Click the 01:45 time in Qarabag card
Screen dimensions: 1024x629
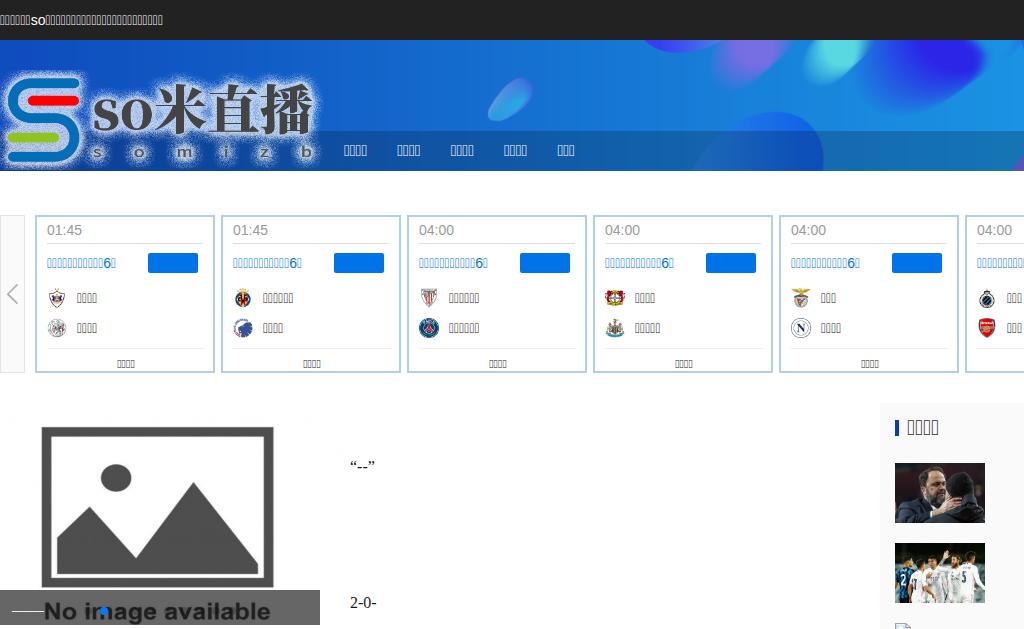[64, 231]
